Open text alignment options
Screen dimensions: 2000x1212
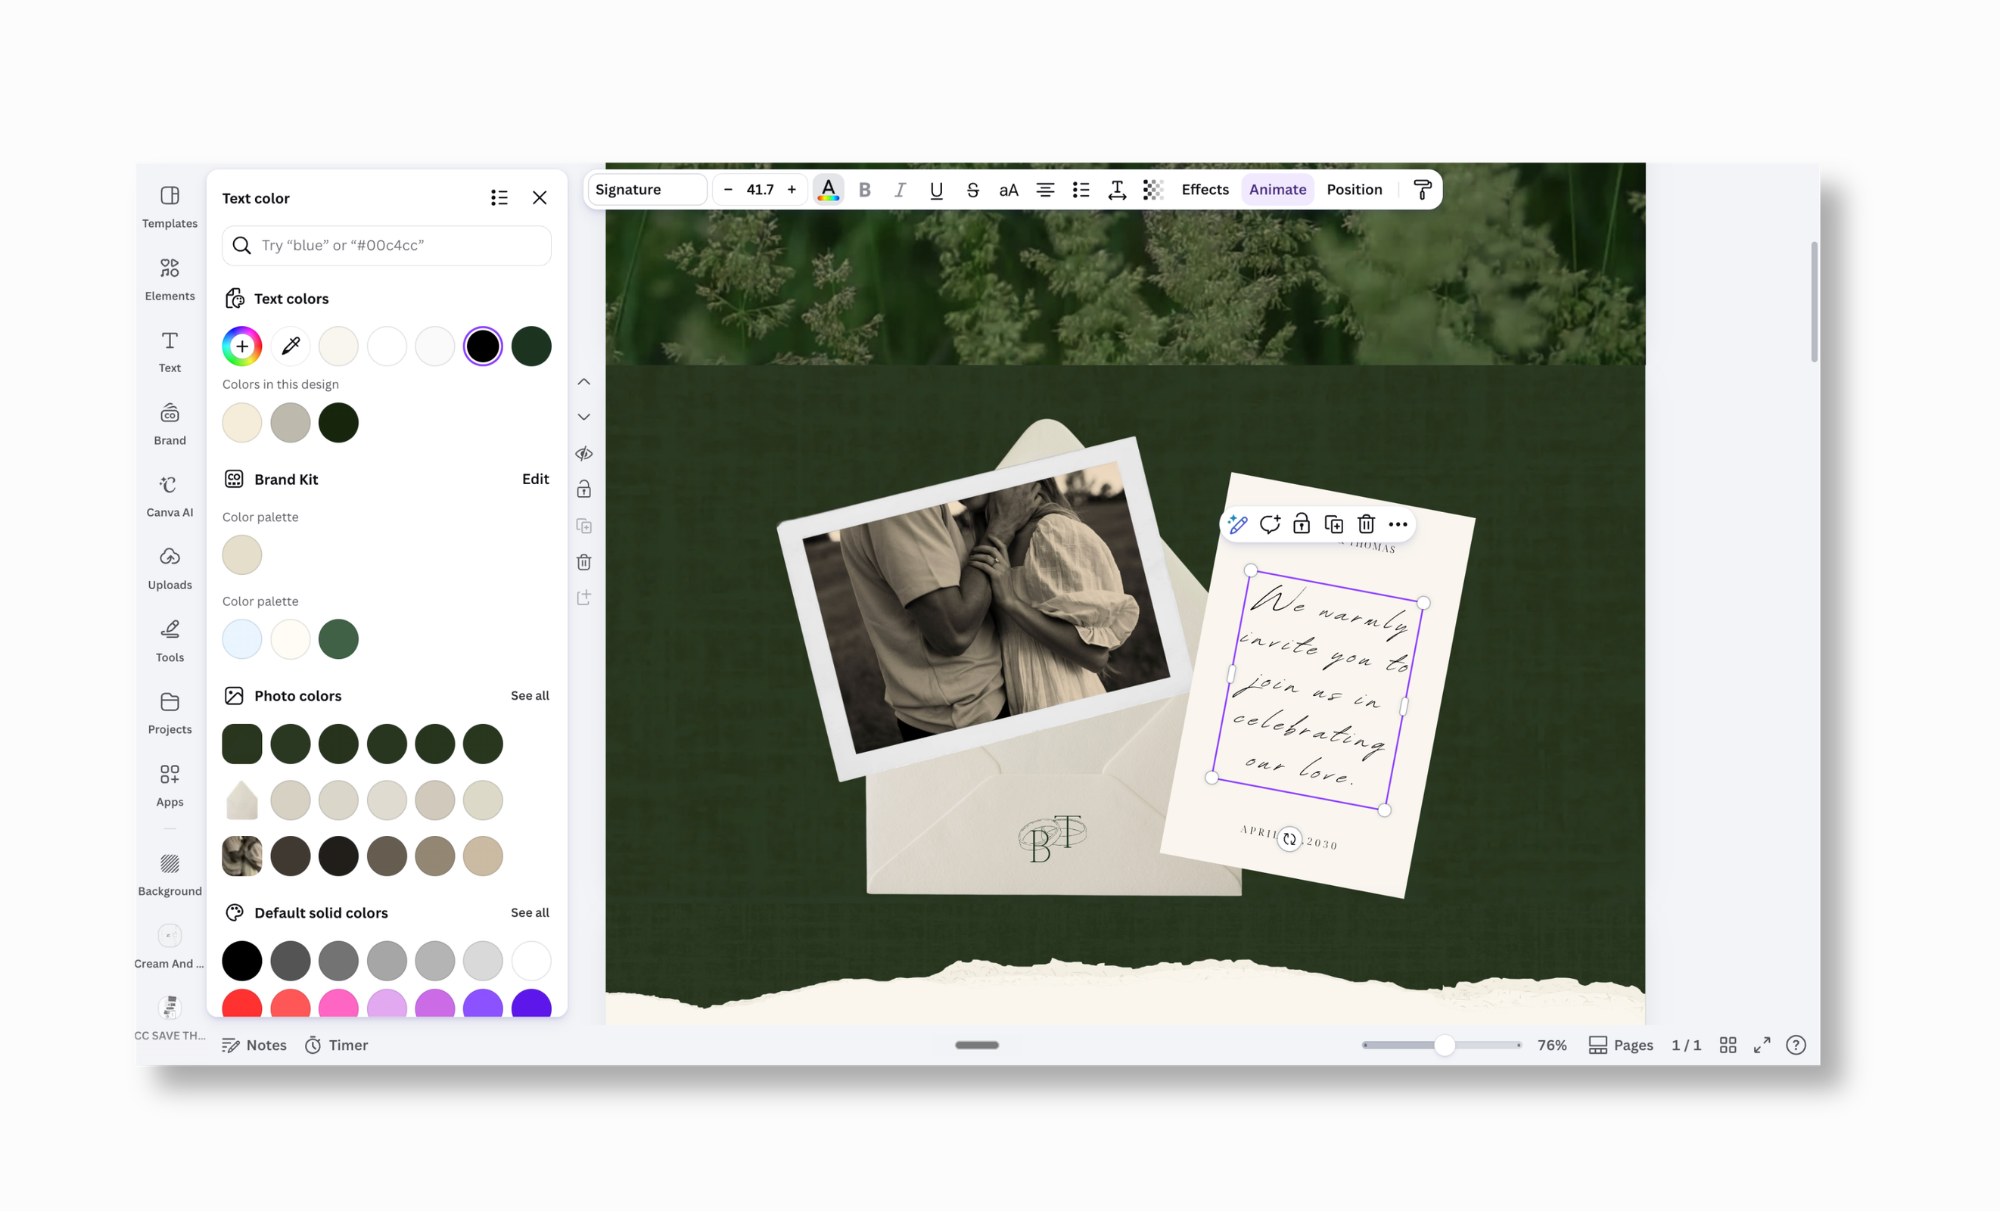pos(1045,190)
